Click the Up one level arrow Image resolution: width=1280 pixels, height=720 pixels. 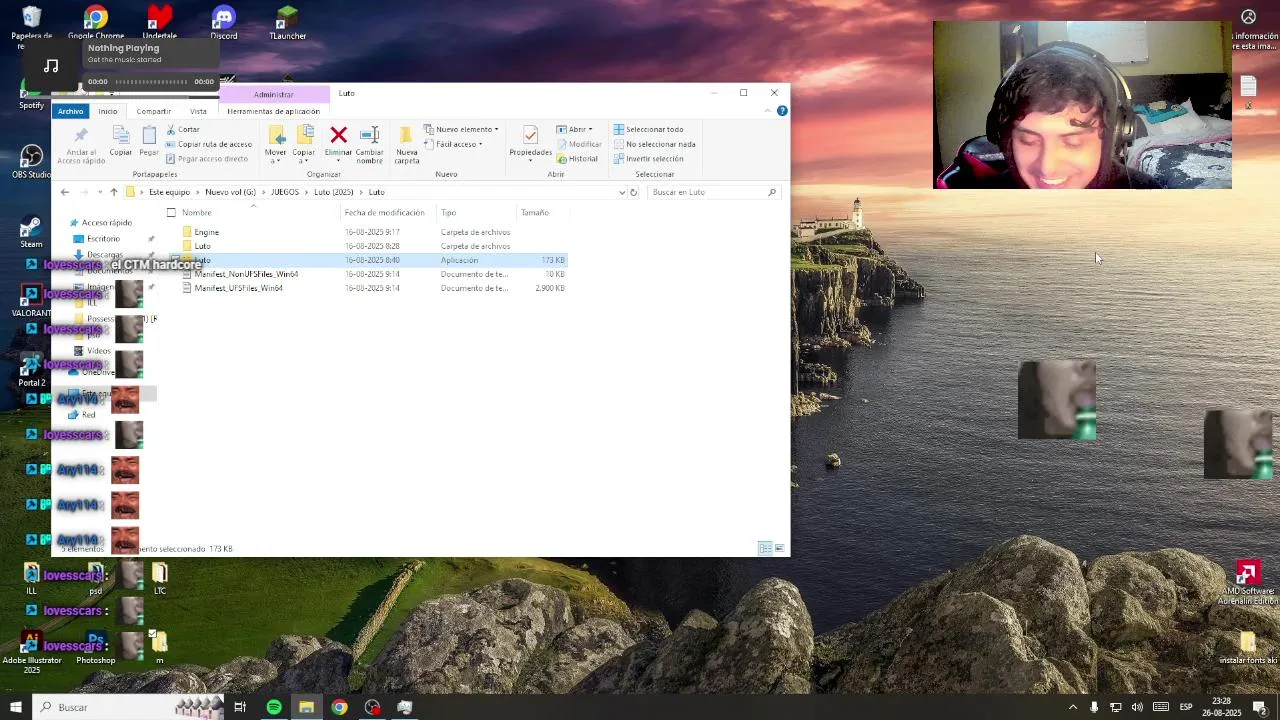114,192
